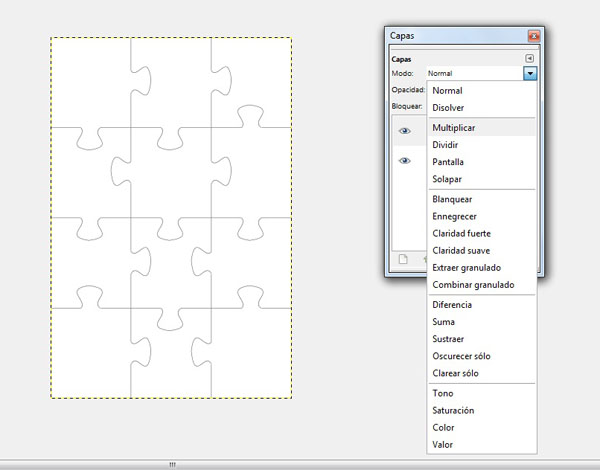The height and width of the screenshot is (470, 600).
Task: Select Diferencia blend mode
Action: coord(482,305)
